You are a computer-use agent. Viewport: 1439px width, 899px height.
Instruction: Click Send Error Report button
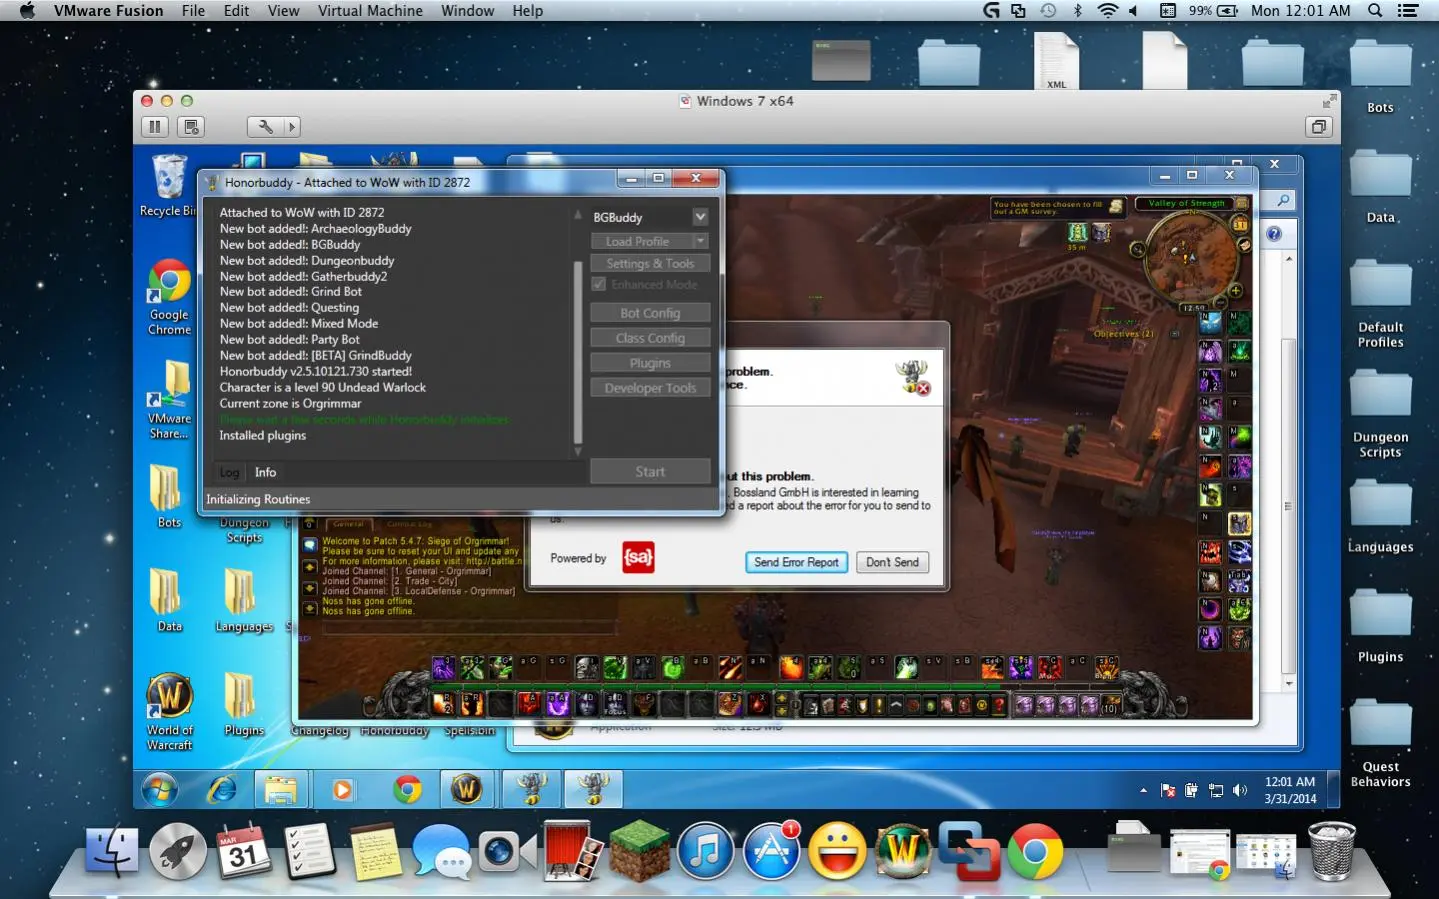[x=796, y=562]
